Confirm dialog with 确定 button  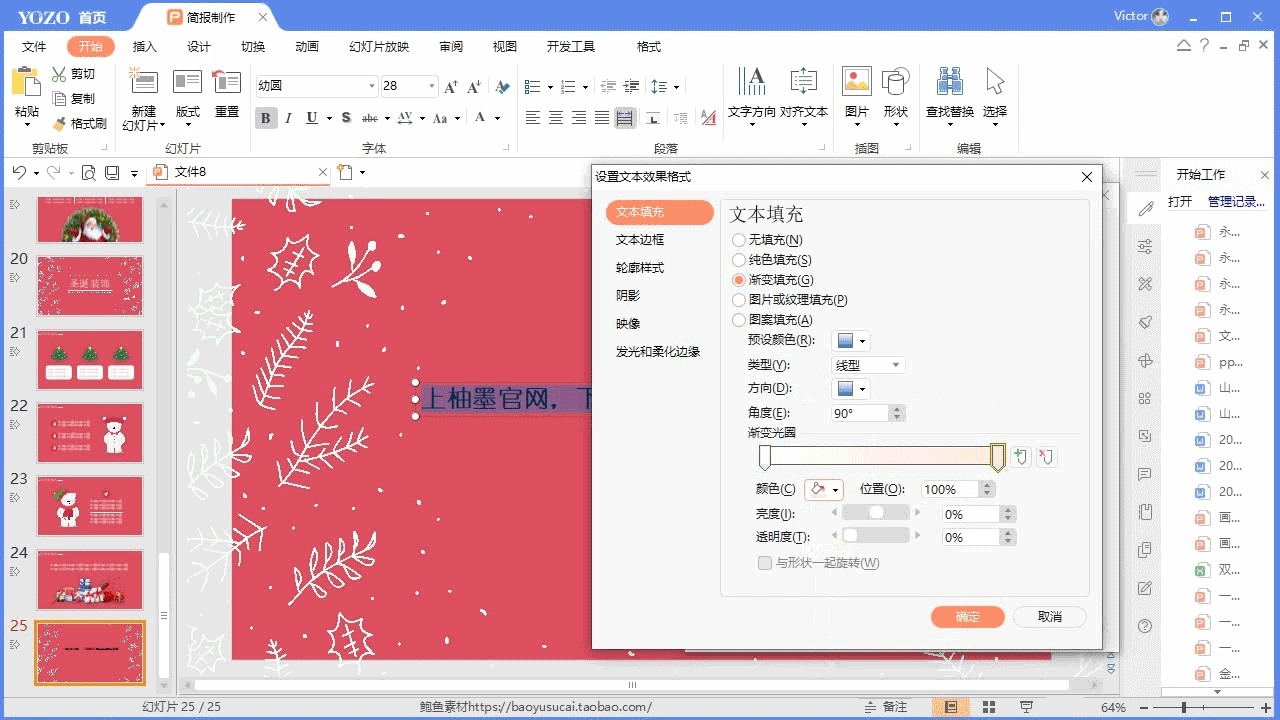point(967,617)
